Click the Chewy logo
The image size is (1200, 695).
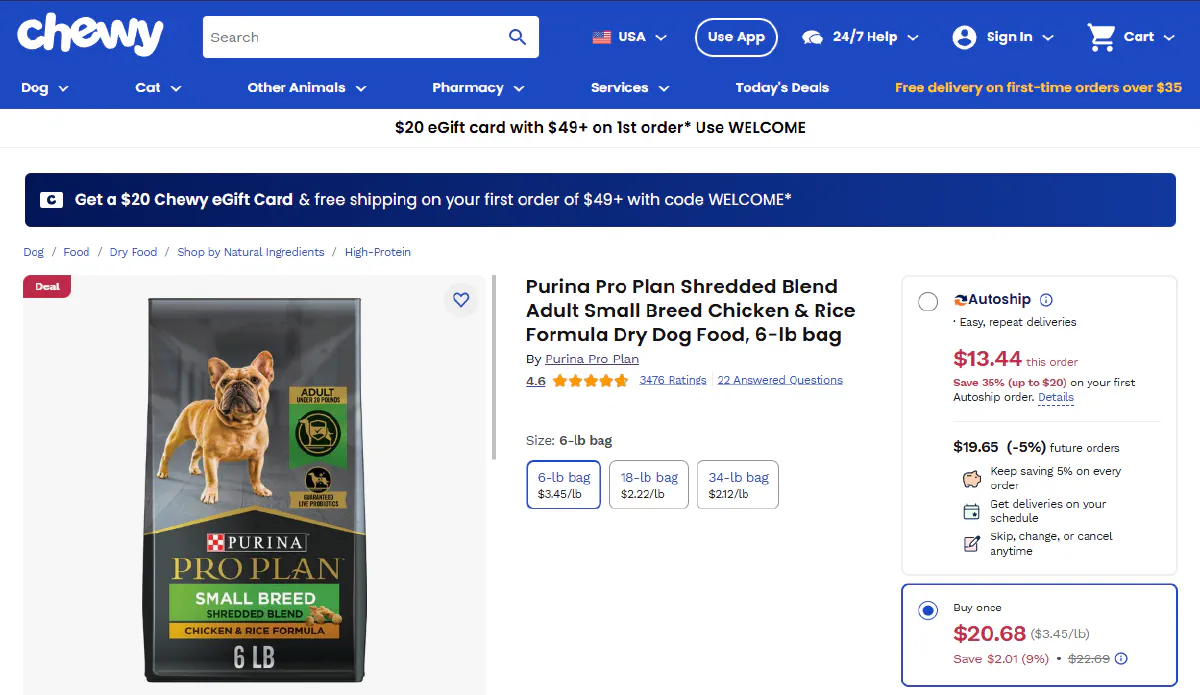point(90,36)
